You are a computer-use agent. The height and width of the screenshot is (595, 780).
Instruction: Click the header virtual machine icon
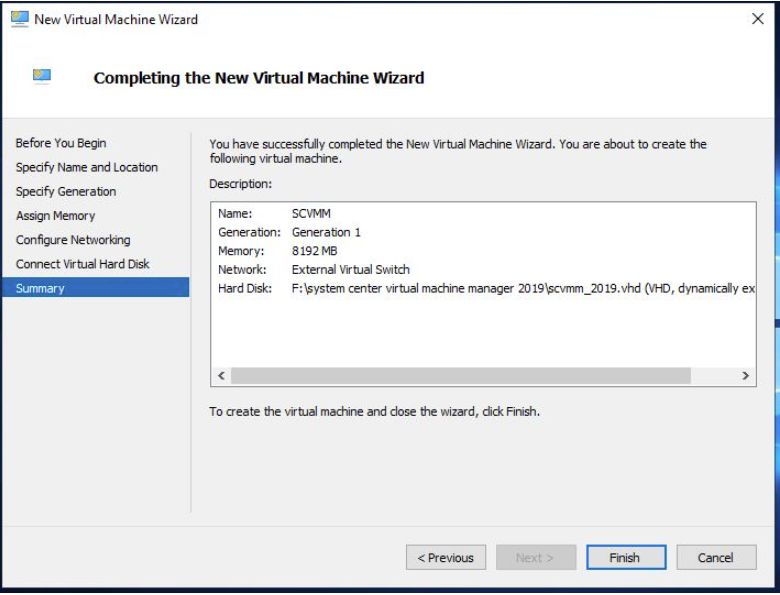[42, 77]
